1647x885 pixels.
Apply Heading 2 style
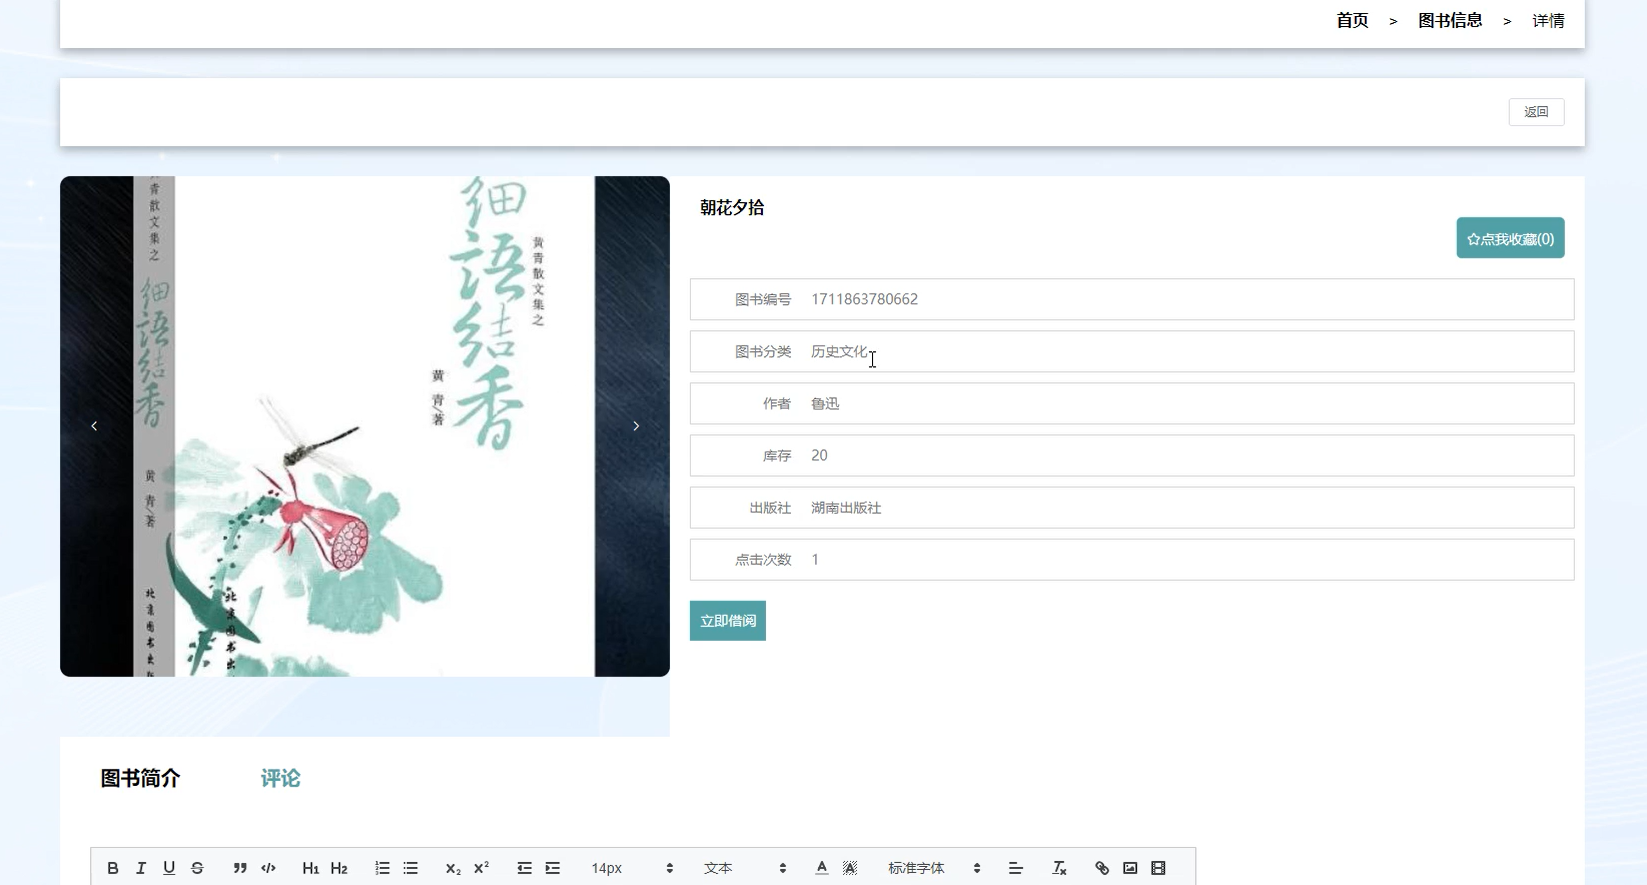pyautogui.click(x=339, y=868)
